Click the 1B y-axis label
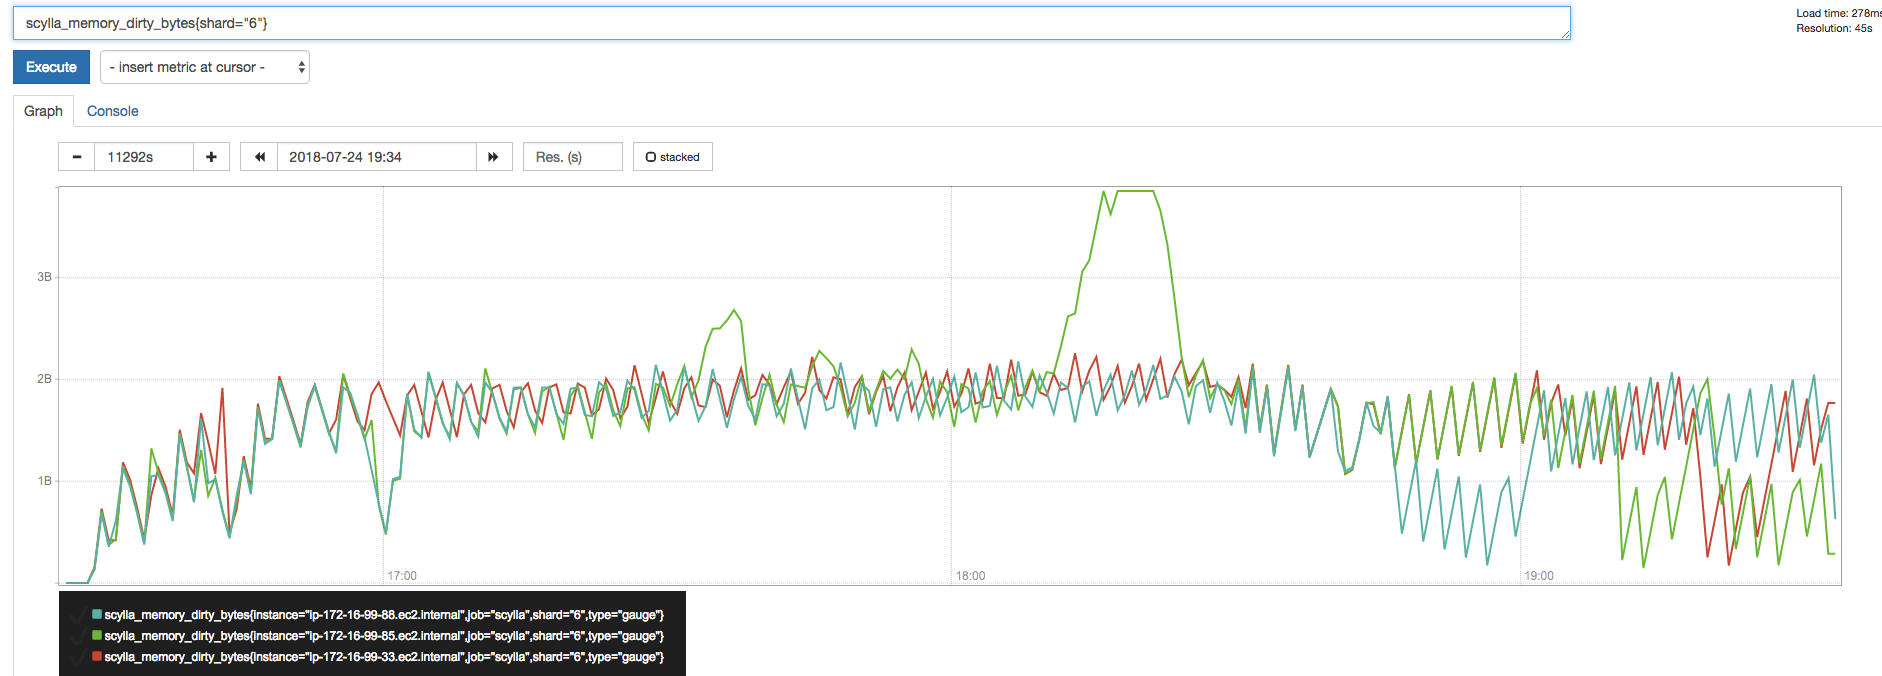Screen dimensions: 1882x676 coord(44,481)
